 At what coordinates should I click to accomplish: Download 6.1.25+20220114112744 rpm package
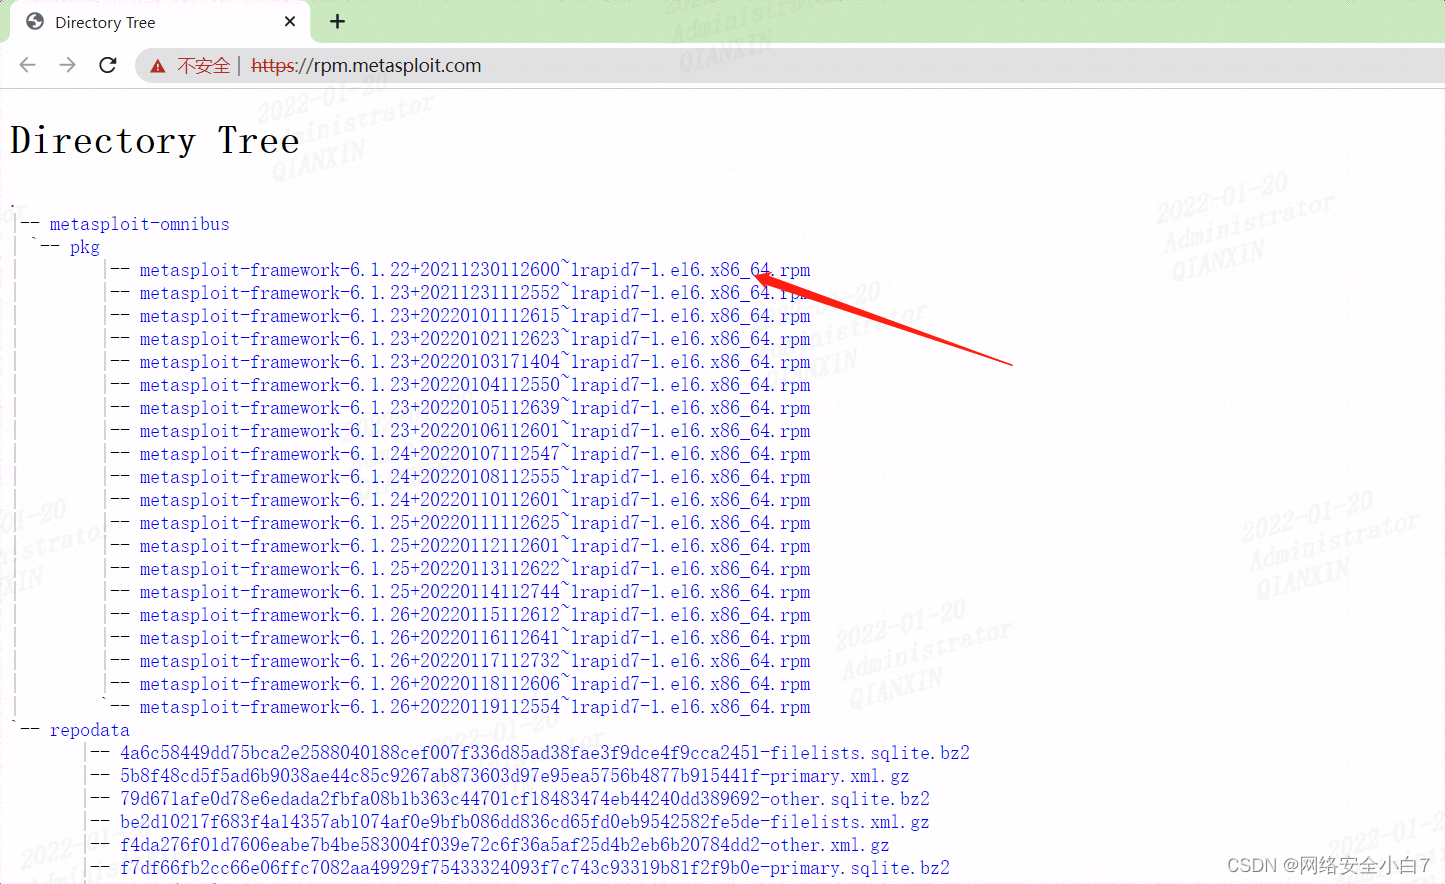coord(475,592)
